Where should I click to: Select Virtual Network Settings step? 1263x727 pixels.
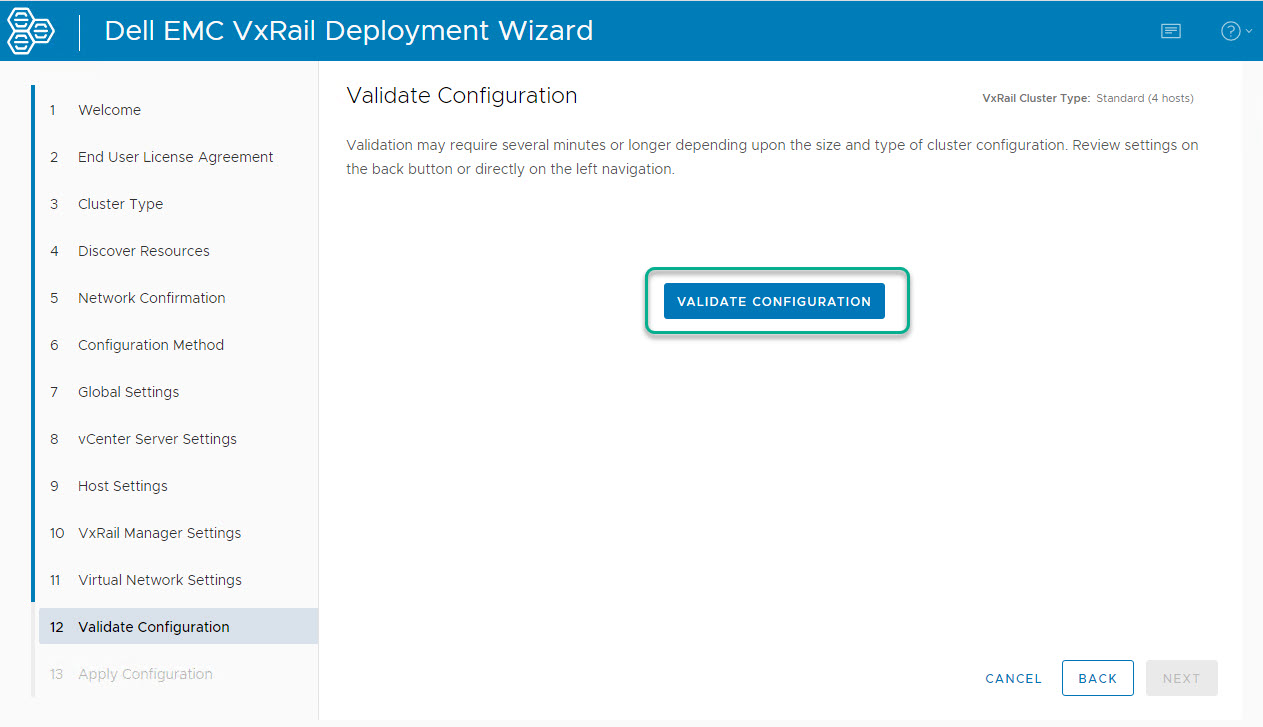[159, 580]
